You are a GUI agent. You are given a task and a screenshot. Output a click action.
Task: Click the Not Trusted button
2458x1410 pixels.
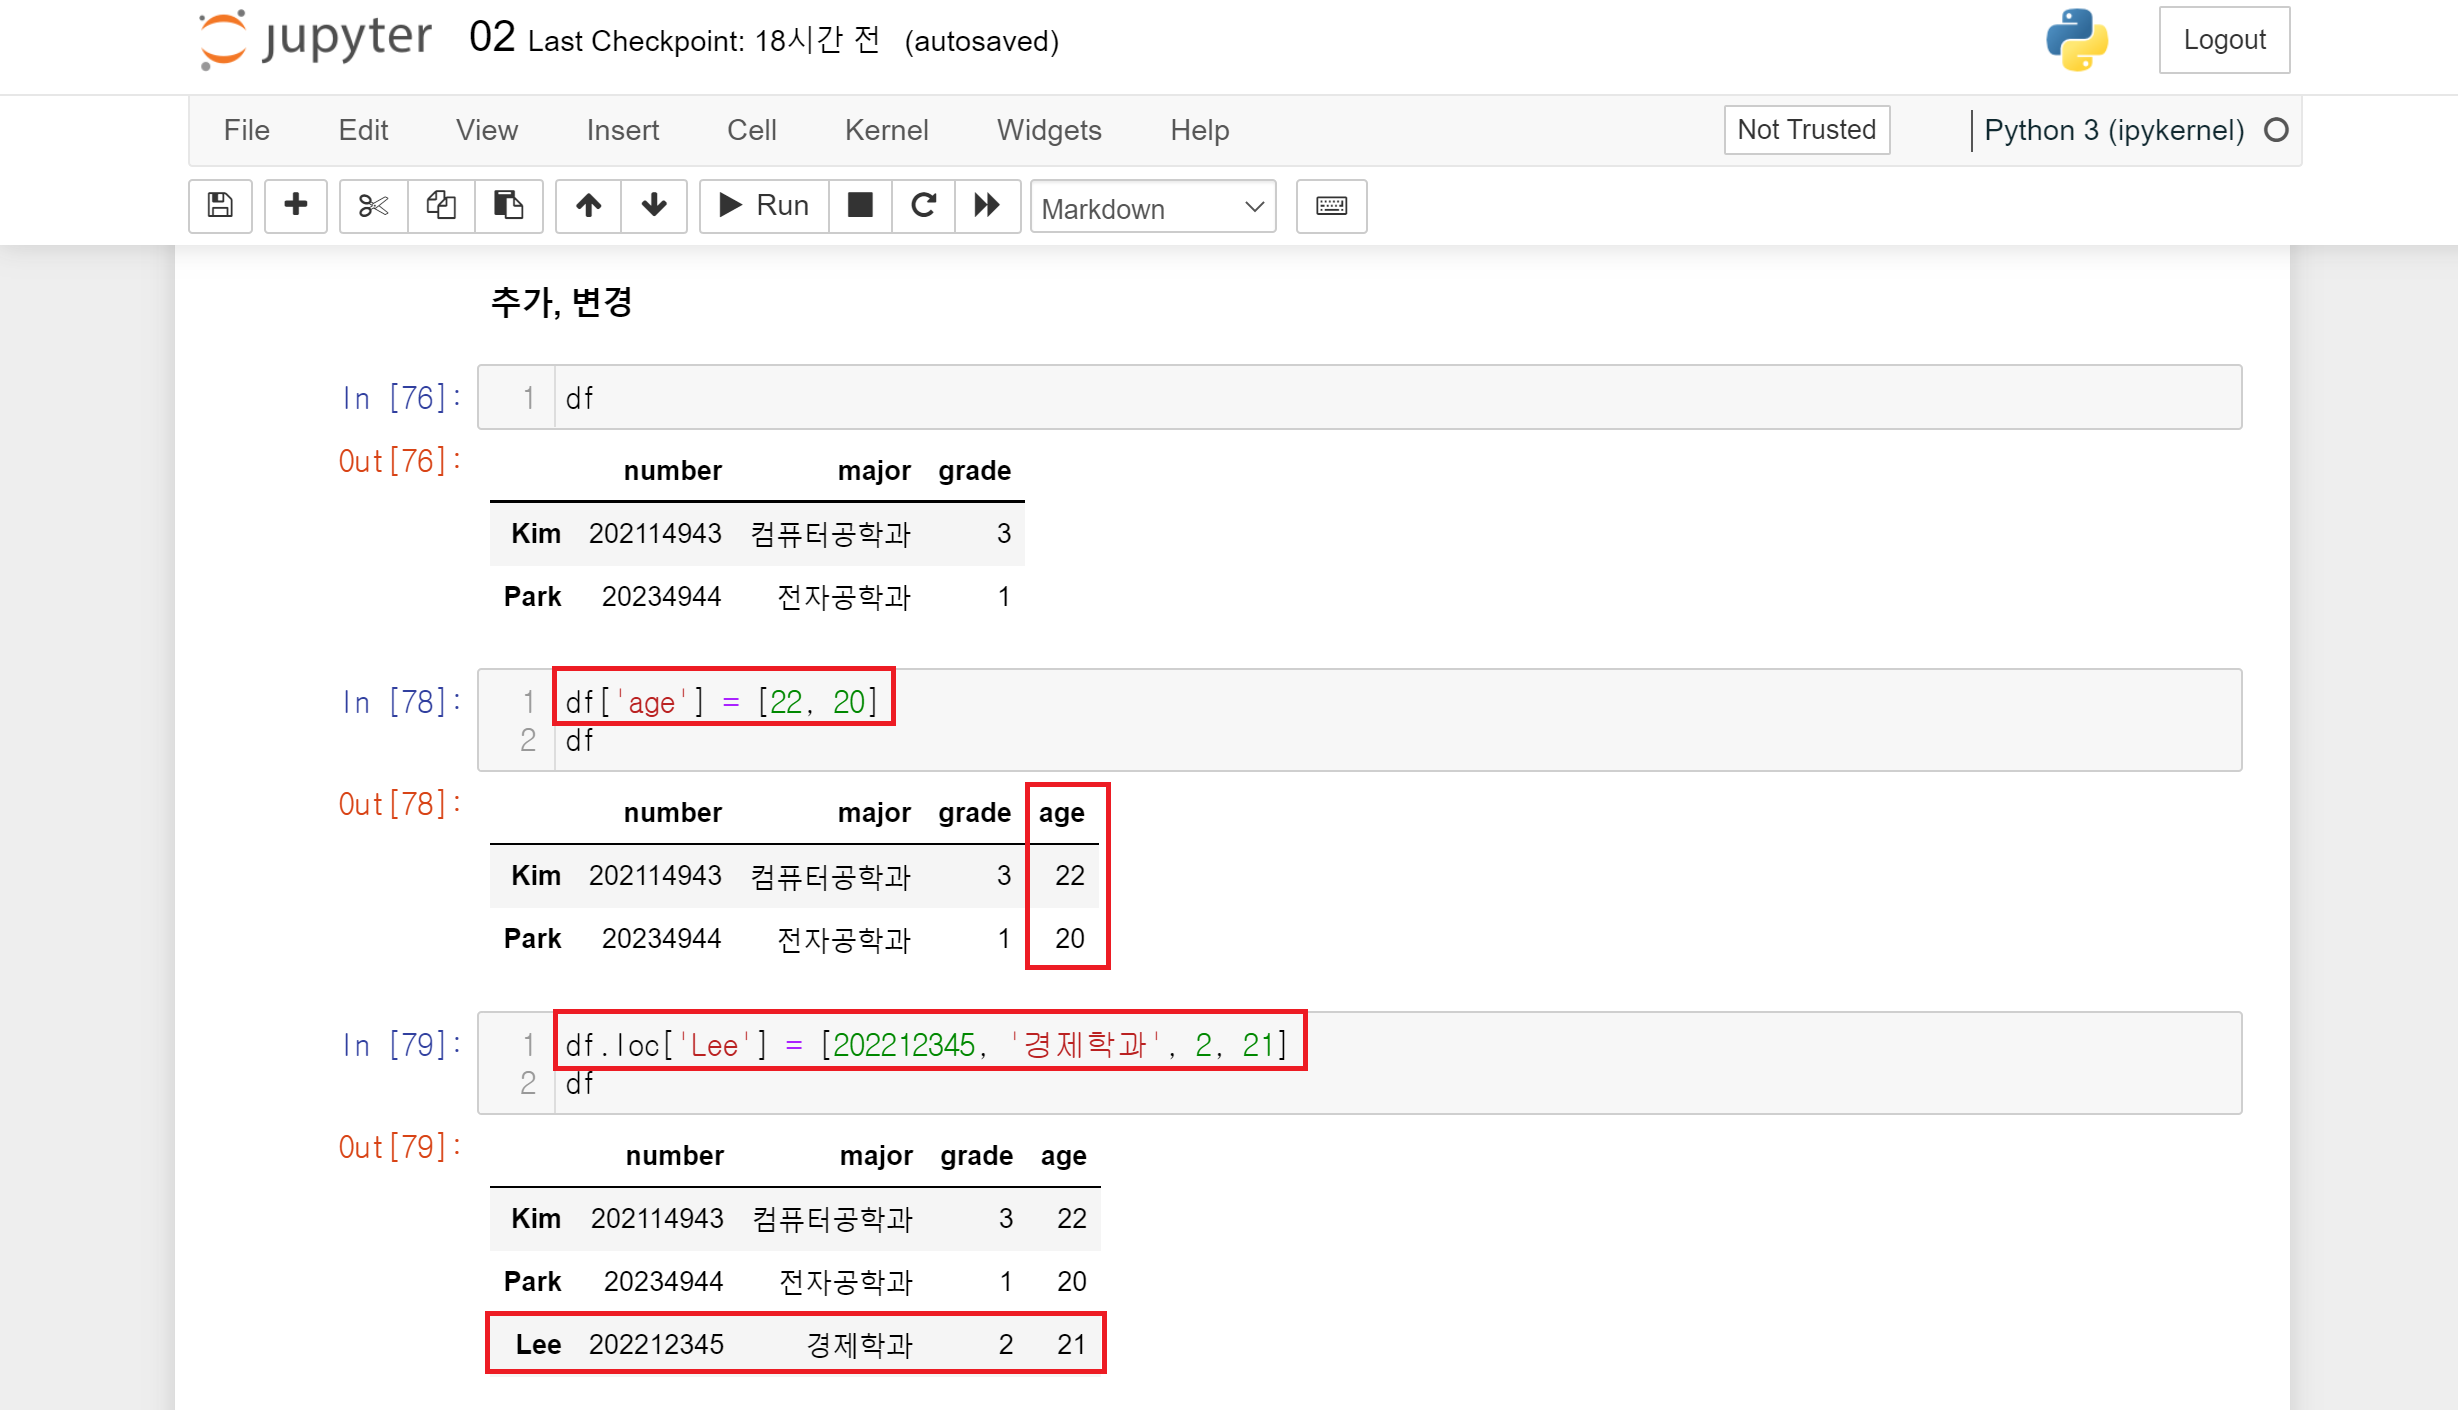1806,130
